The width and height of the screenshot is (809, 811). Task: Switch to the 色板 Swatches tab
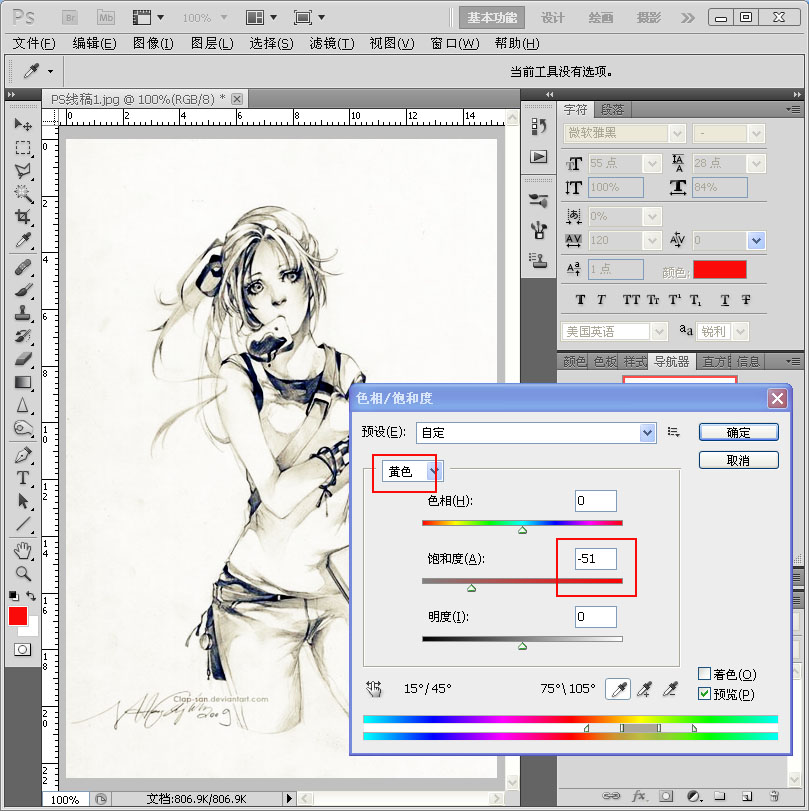(606, 361)
